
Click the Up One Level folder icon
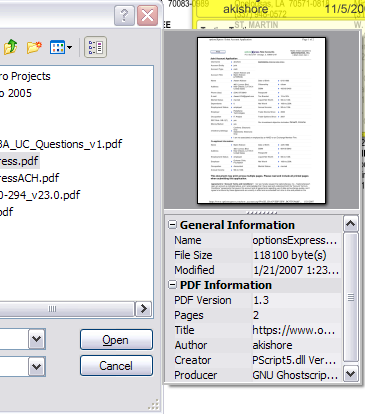(11, 47)
